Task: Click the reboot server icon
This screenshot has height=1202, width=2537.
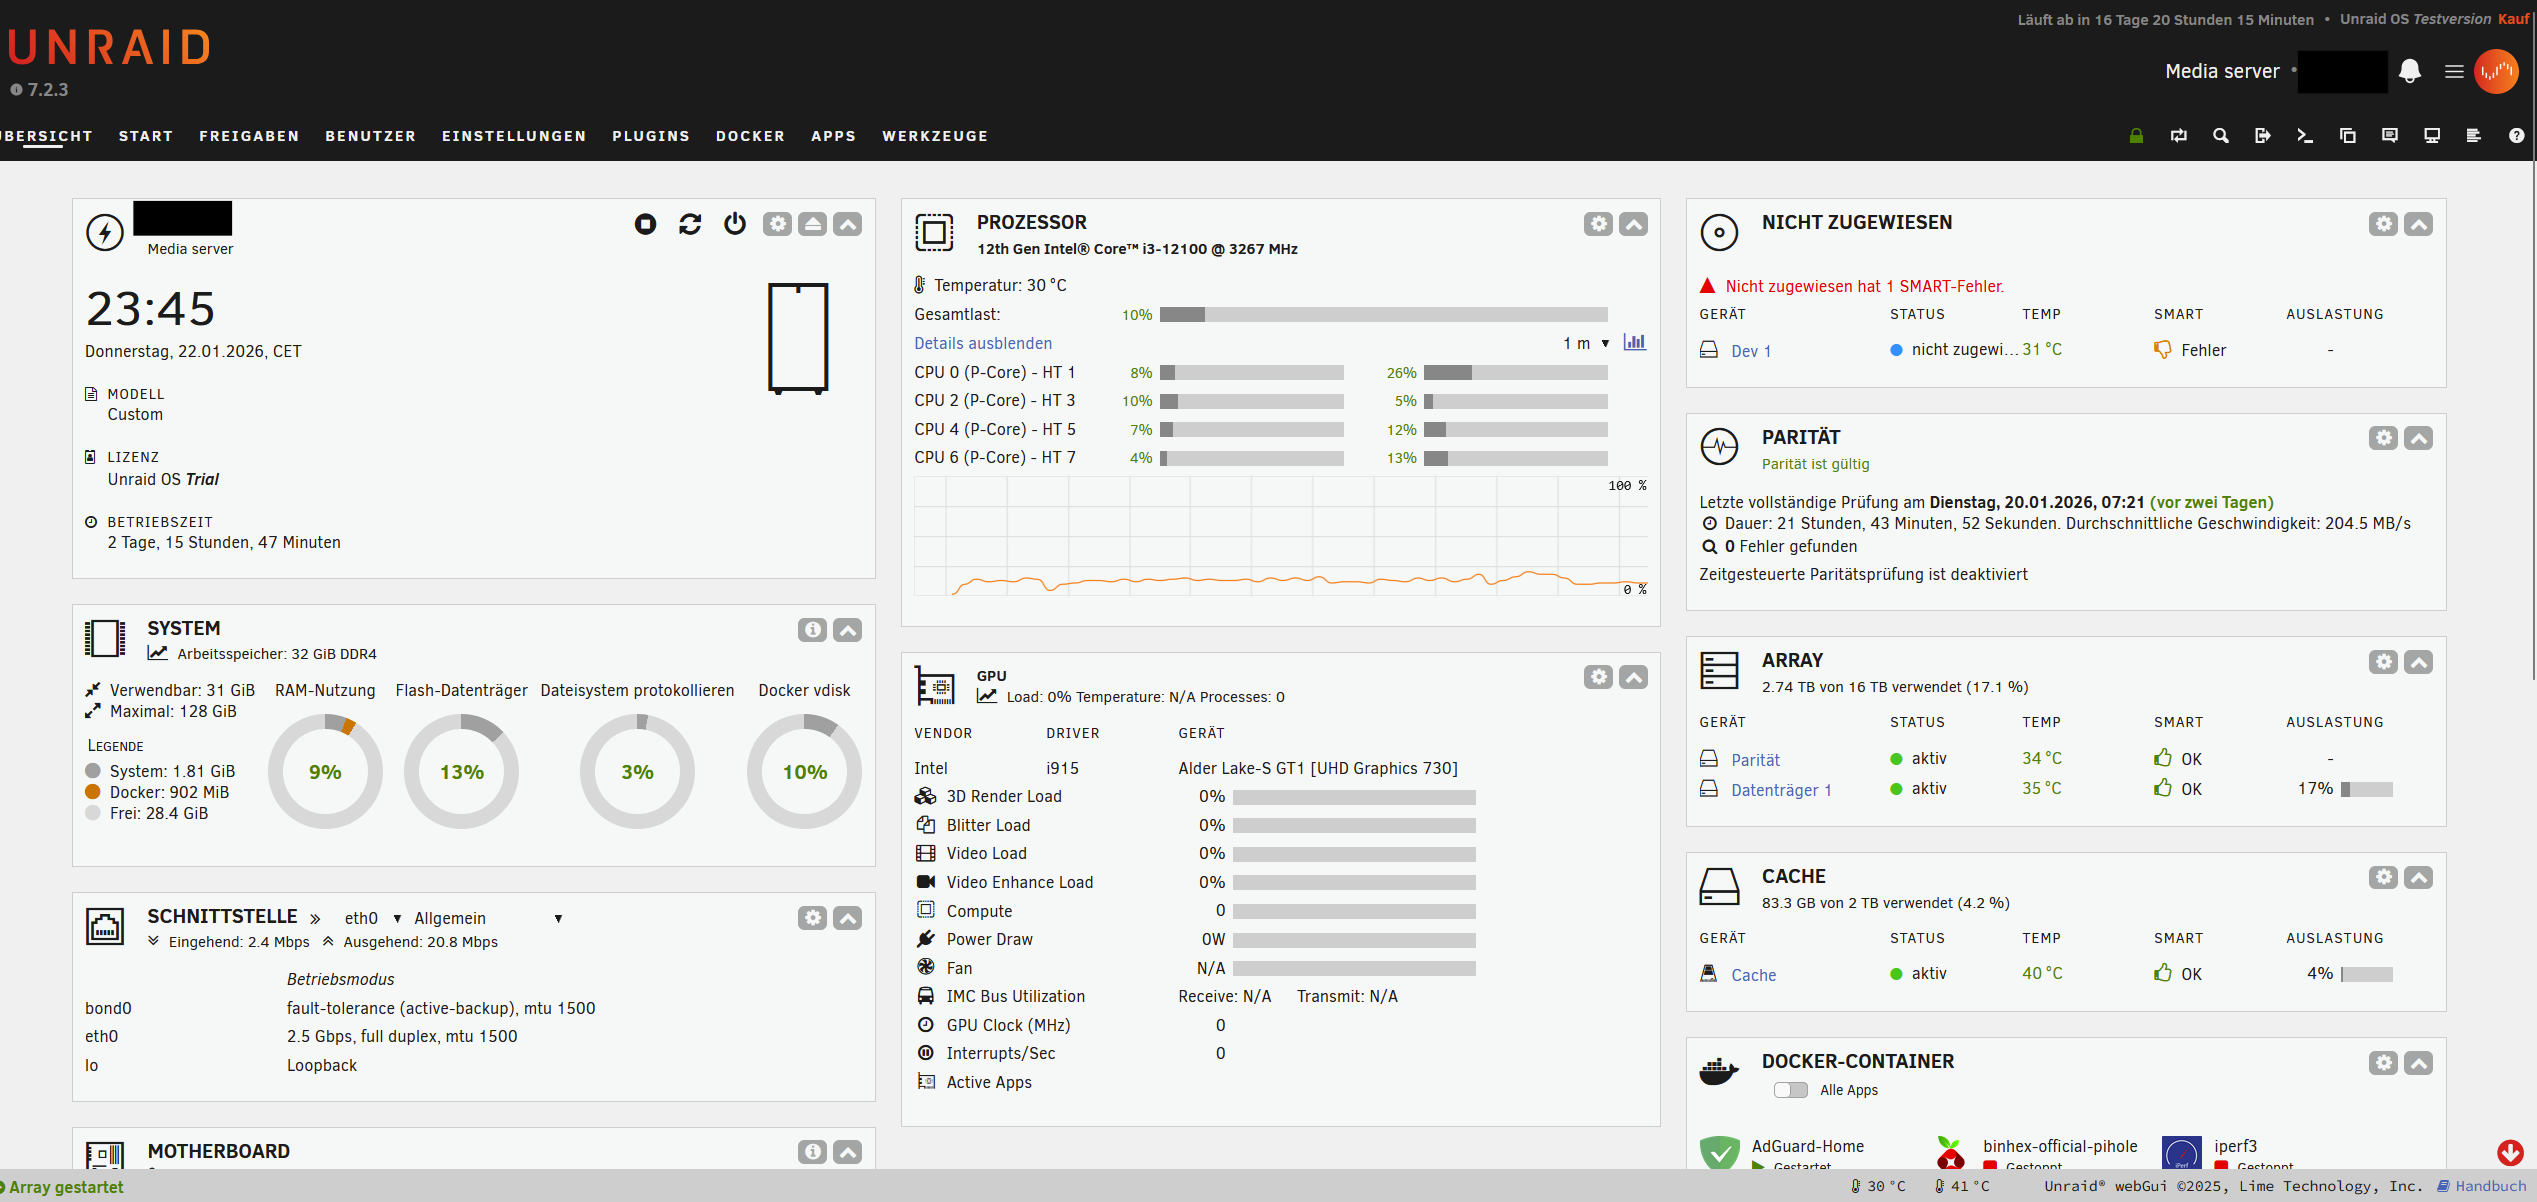Action: coord(690,224)
